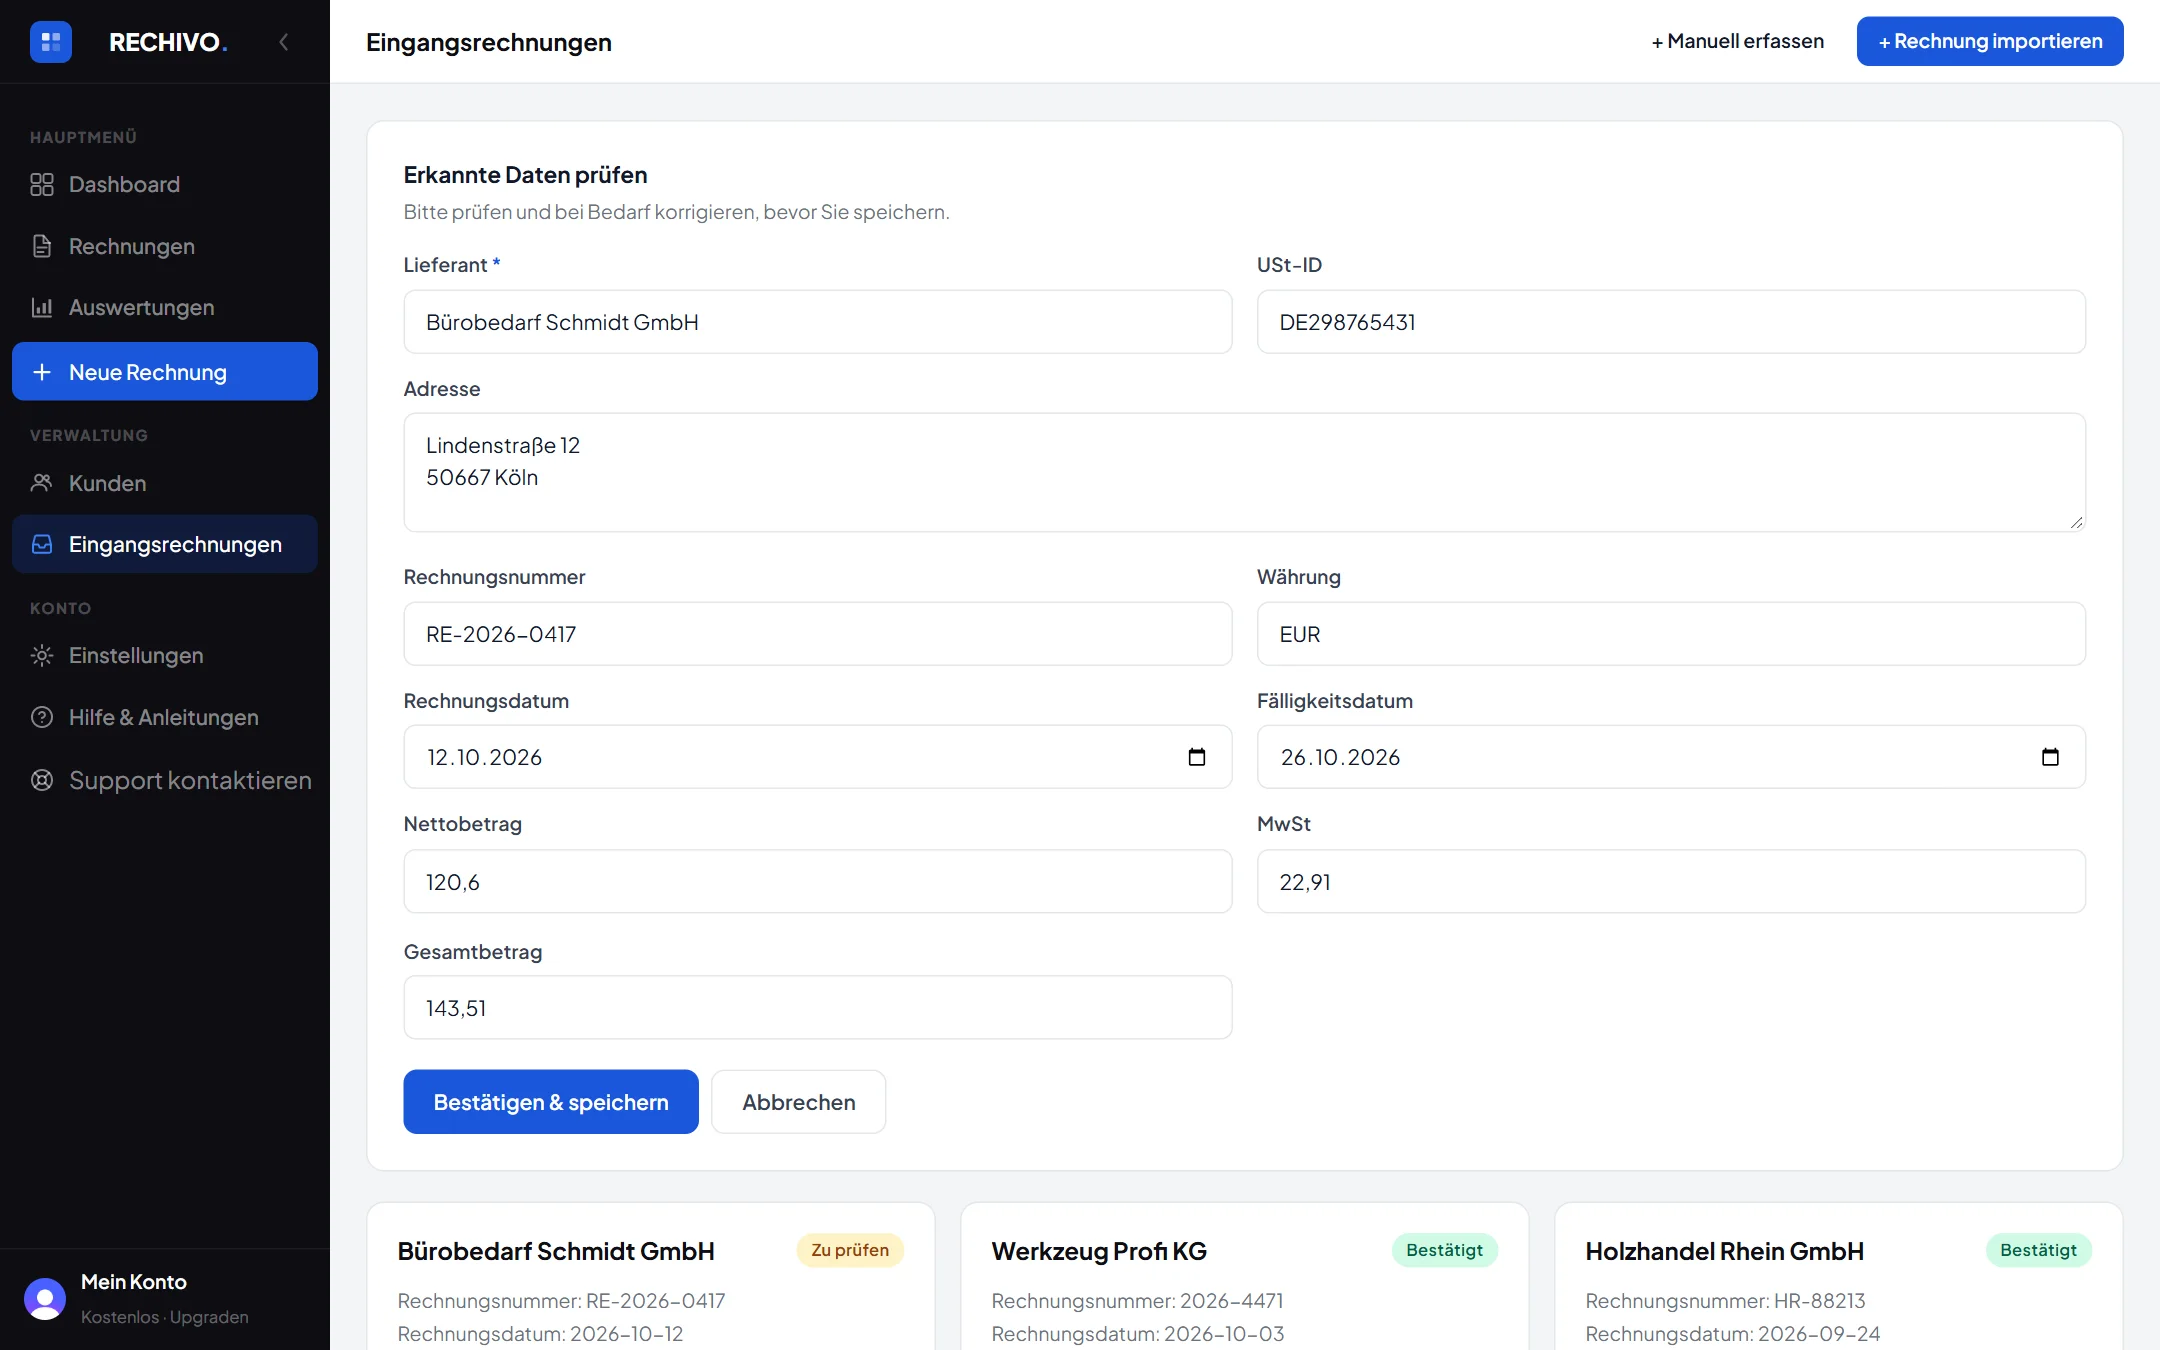
Task: Click the Mein Konto avatar
Action: click(x=45, y=1299)
